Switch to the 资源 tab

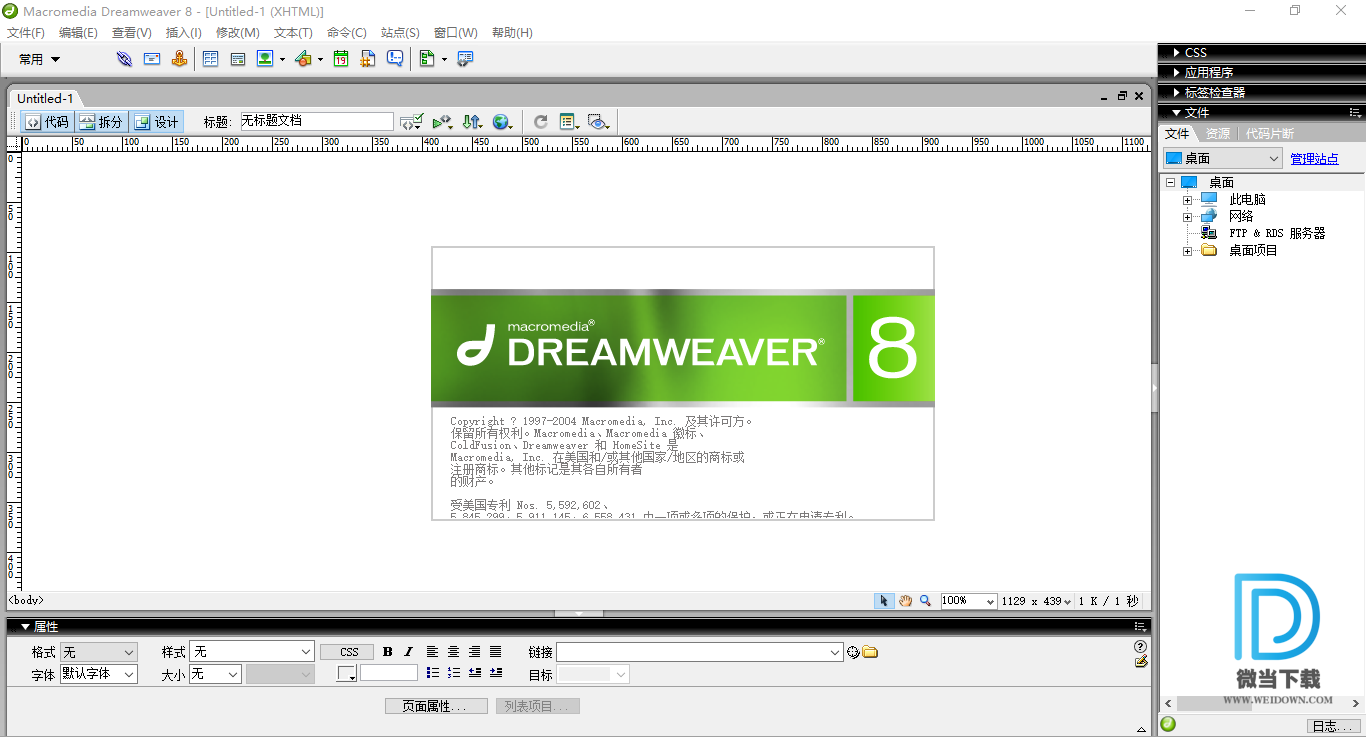[1217, 134]
